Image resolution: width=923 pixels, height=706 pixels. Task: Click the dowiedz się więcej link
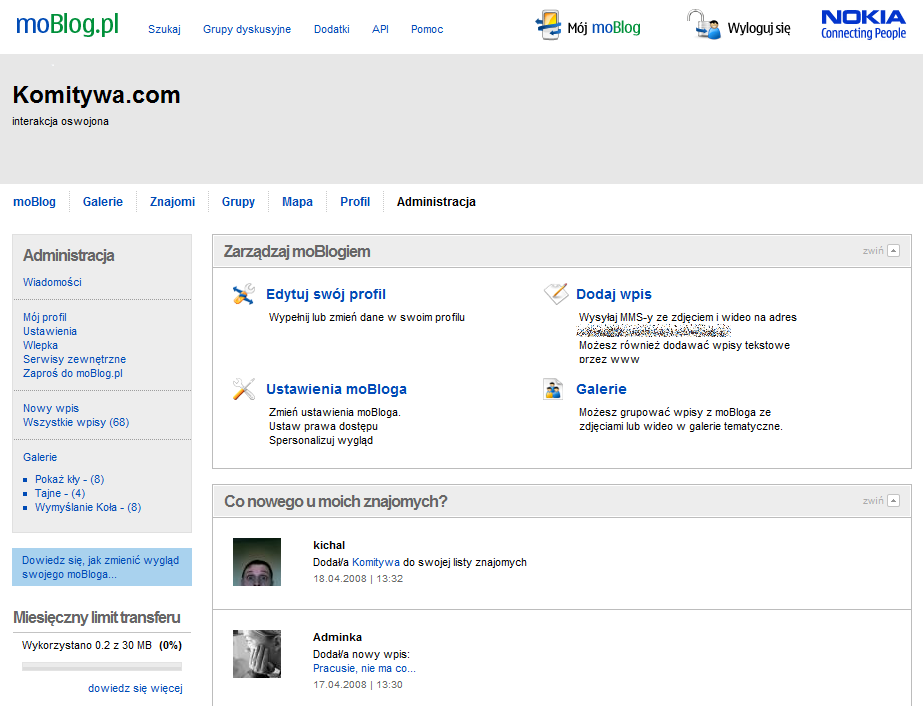[x=135, y=688]
